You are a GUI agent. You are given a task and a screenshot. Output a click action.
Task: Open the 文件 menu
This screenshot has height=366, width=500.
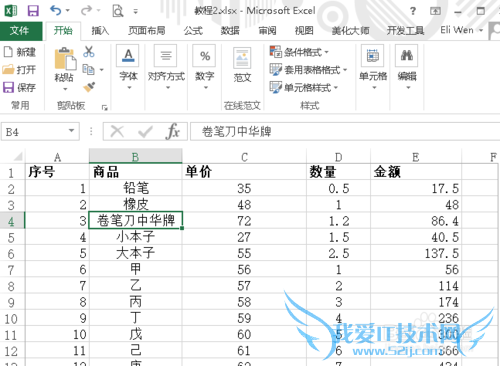(x=21, y=31)
